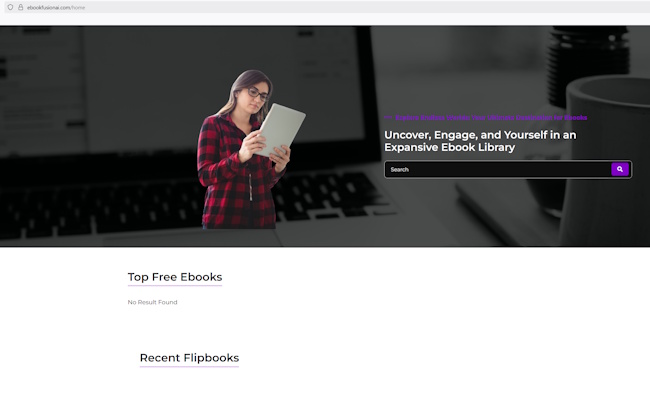Image resolution: width=650 pixels, height=417 pixels.
Task: Click the shield icon in address bar
Action: (10, 7)
